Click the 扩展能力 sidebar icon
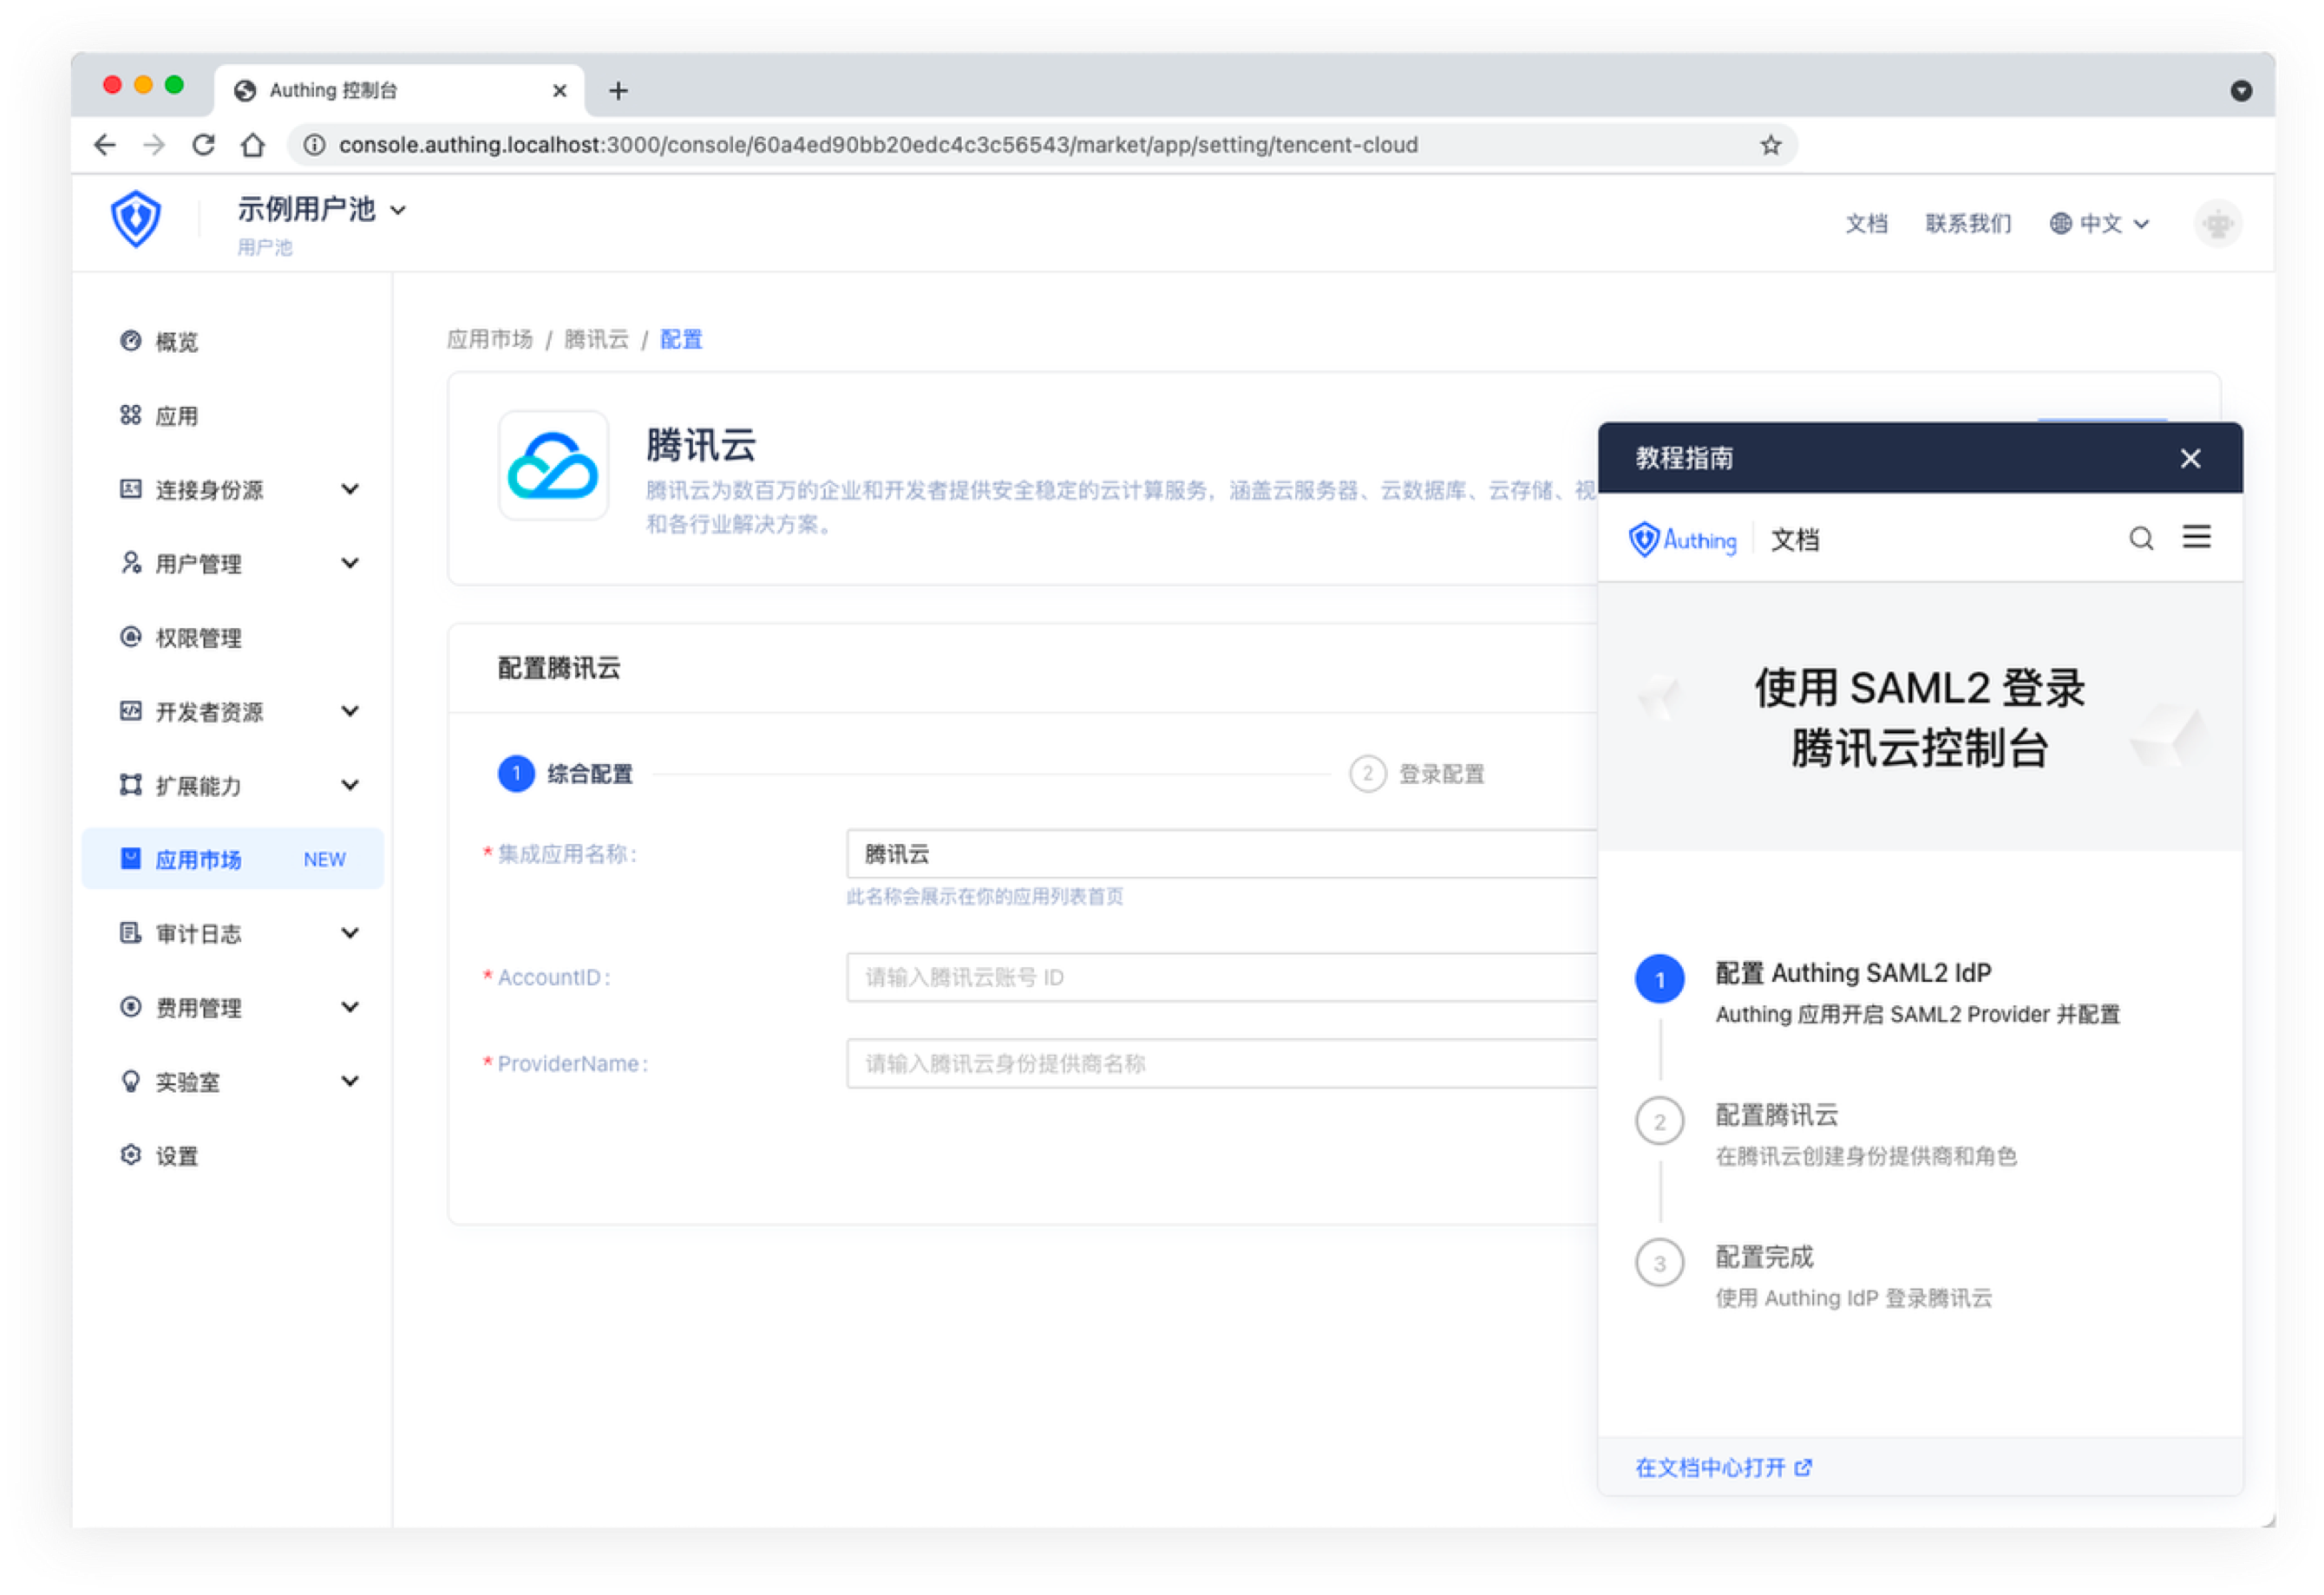The width and height of the screenshot is (2324, 1595). click(x=130, y=785)
